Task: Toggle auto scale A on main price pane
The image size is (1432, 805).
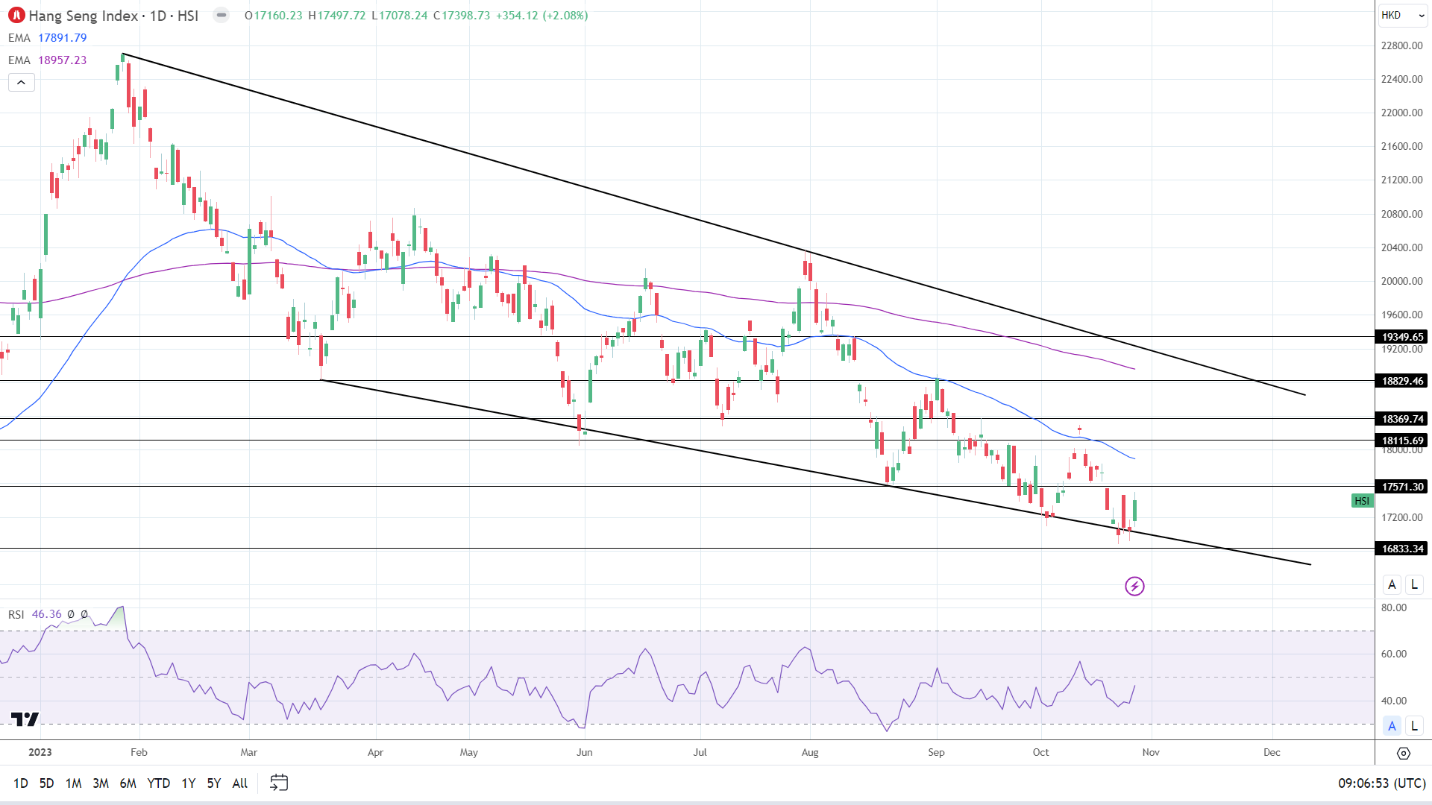Action: tap(1391, 584)
